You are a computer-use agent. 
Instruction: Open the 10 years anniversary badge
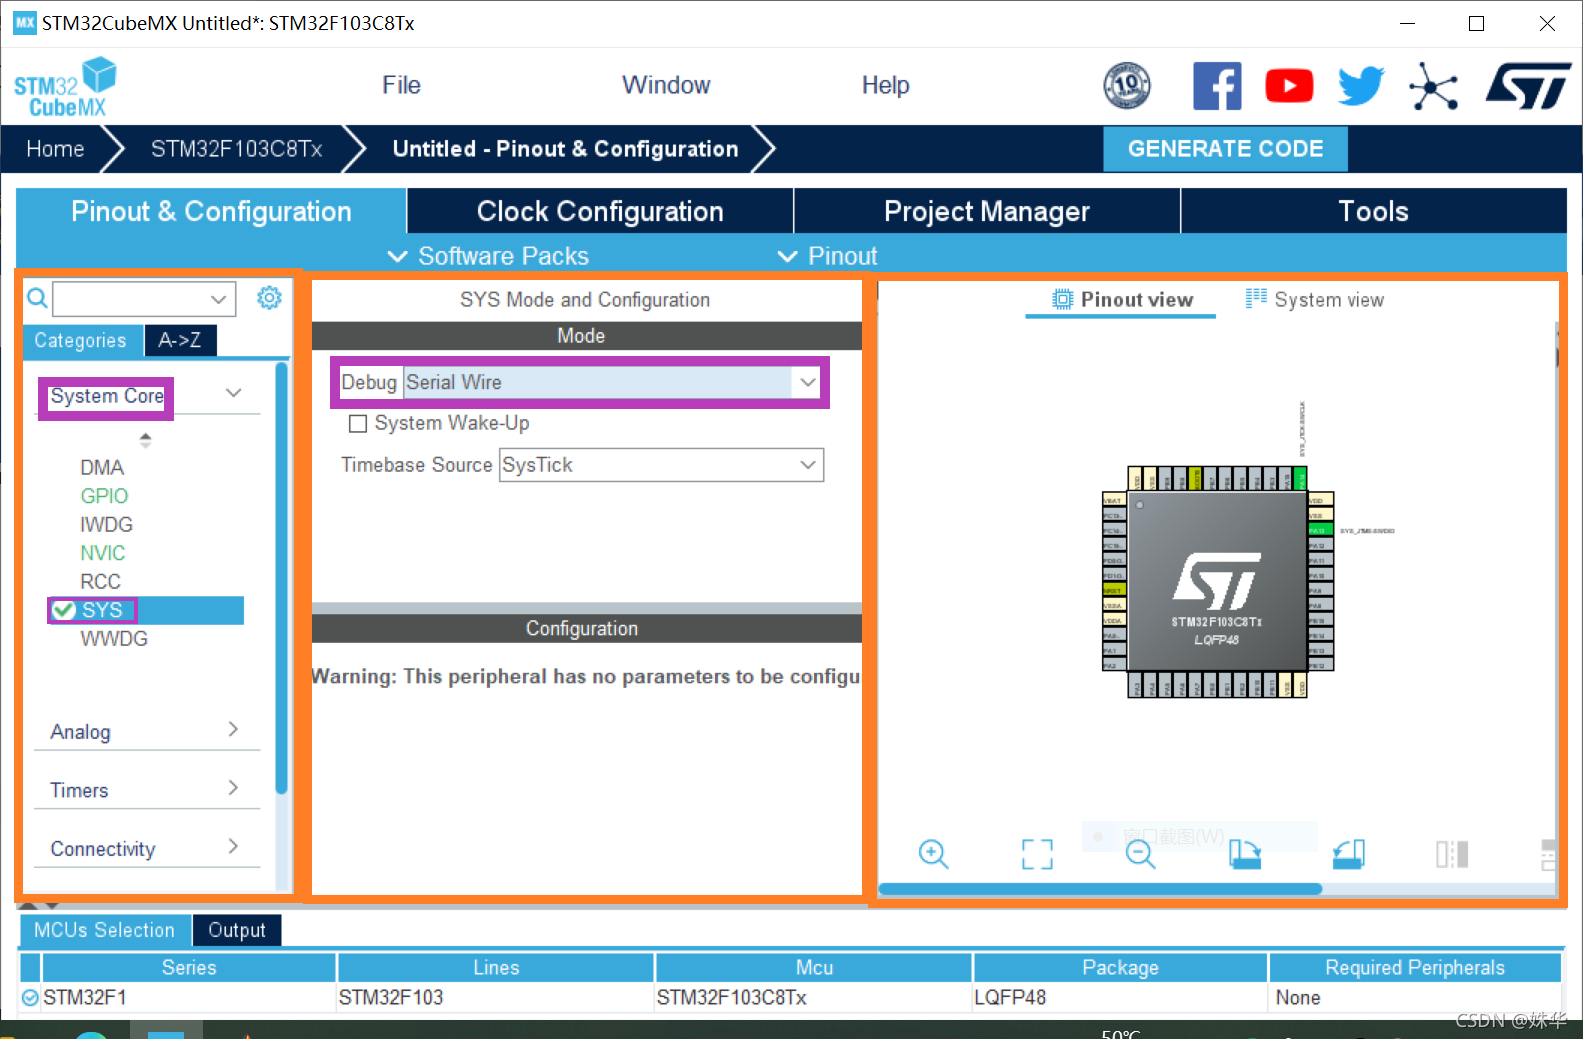[x=1127, y=86]
